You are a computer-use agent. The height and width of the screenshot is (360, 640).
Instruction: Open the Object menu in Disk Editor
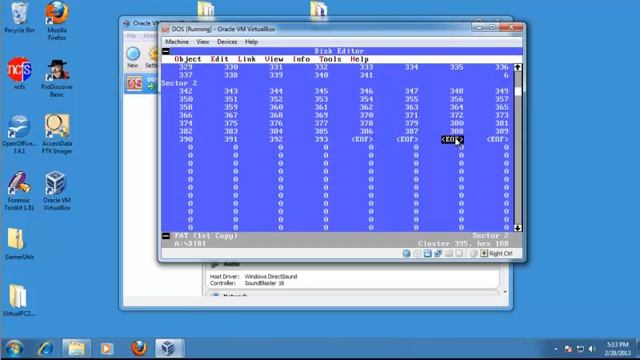pos(188,59)
